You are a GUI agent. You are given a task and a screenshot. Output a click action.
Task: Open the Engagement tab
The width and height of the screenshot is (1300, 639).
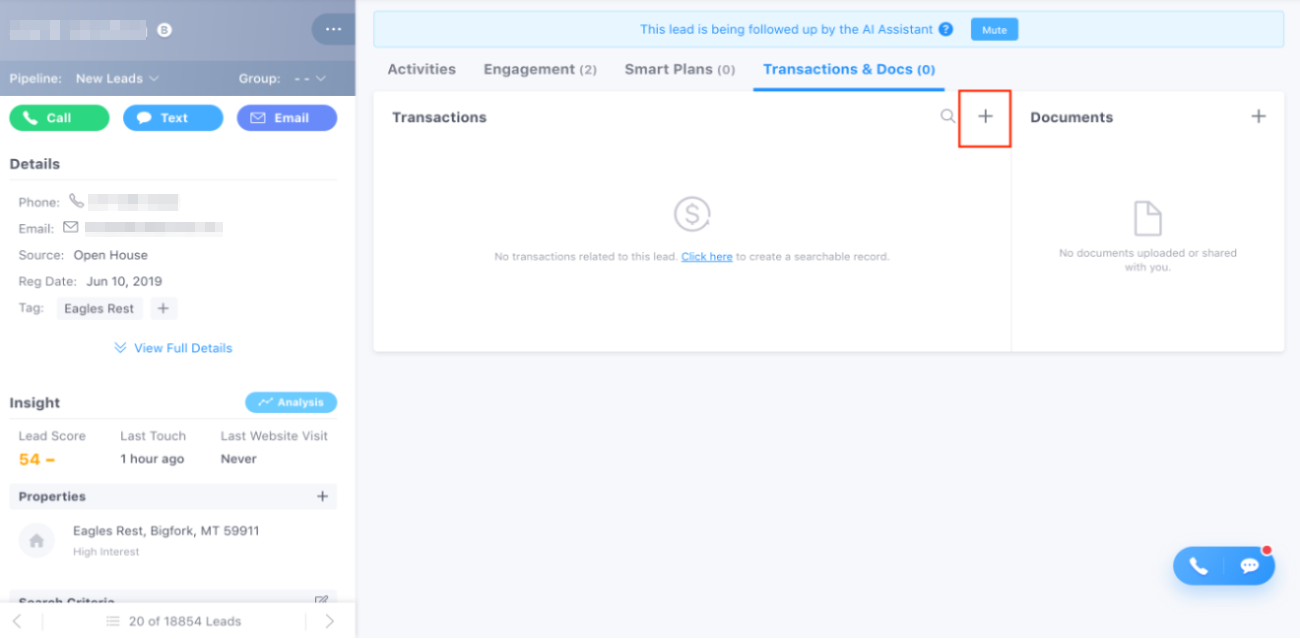point(540,69)
